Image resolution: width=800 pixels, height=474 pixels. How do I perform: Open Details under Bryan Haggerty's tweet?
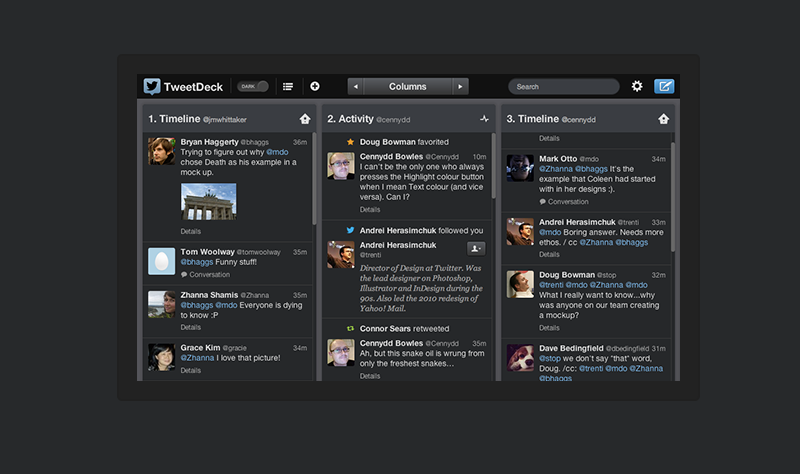(190, 231)
